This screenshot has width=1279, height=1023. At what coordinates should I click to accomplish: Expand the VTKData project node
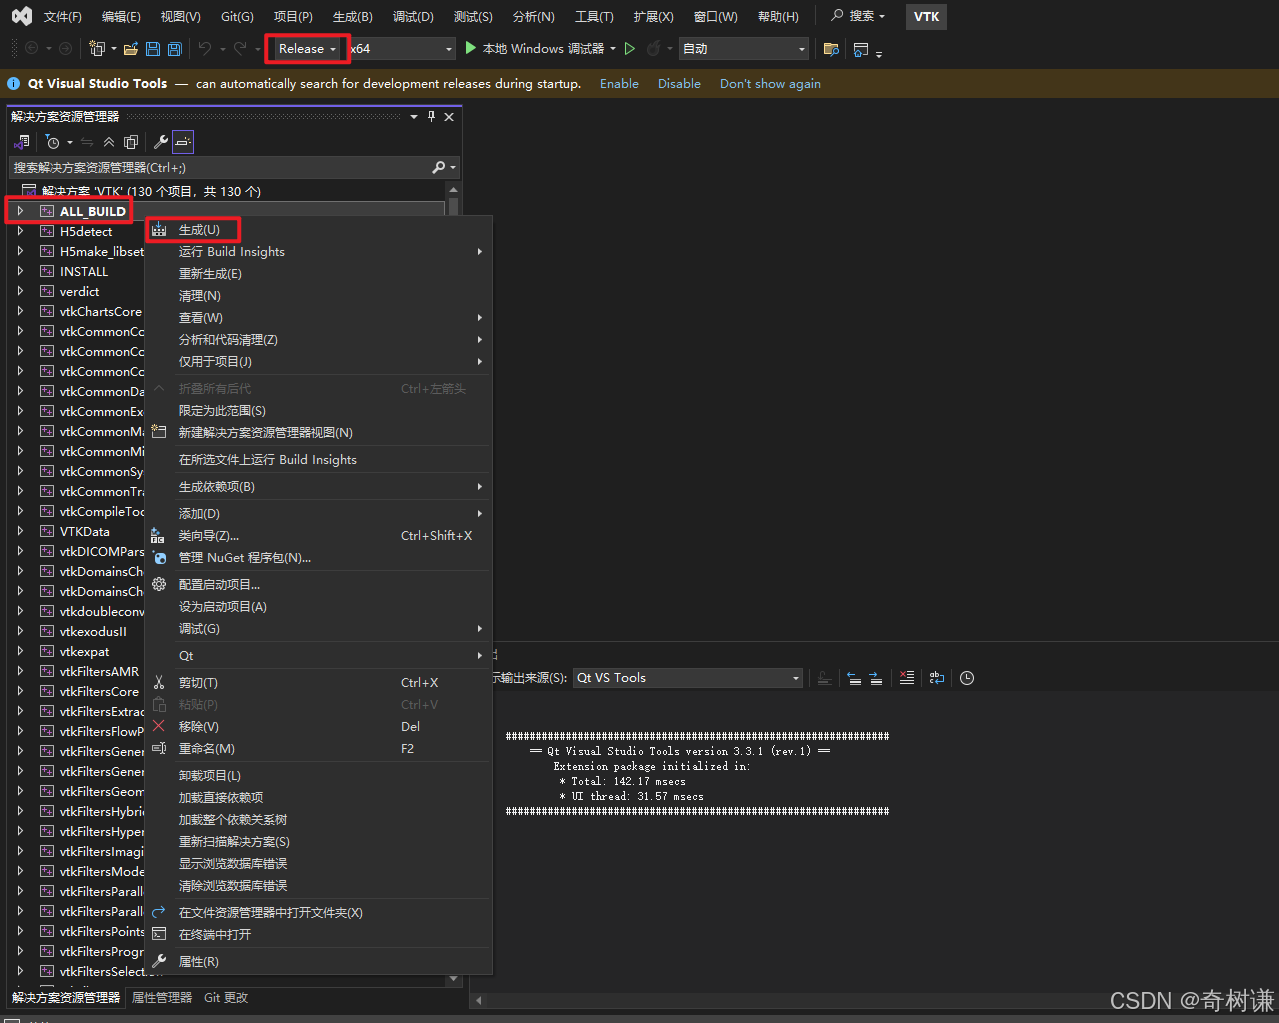(20, 531)
